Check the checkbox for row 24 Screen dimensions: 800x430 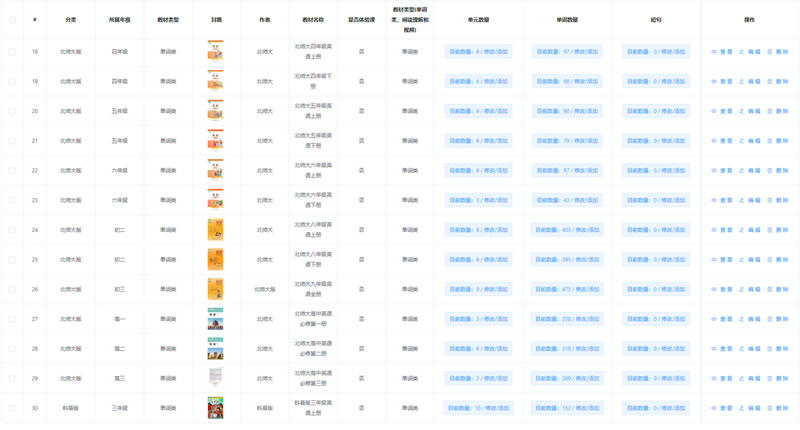[x=12, y=230]
